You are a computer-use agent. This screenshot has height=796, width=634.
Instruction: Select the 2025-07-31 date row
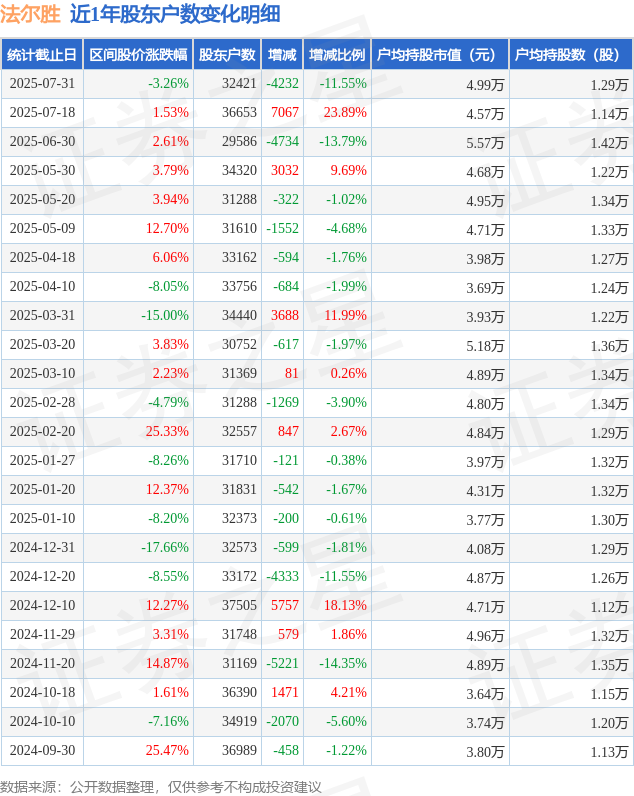[42, 84]
